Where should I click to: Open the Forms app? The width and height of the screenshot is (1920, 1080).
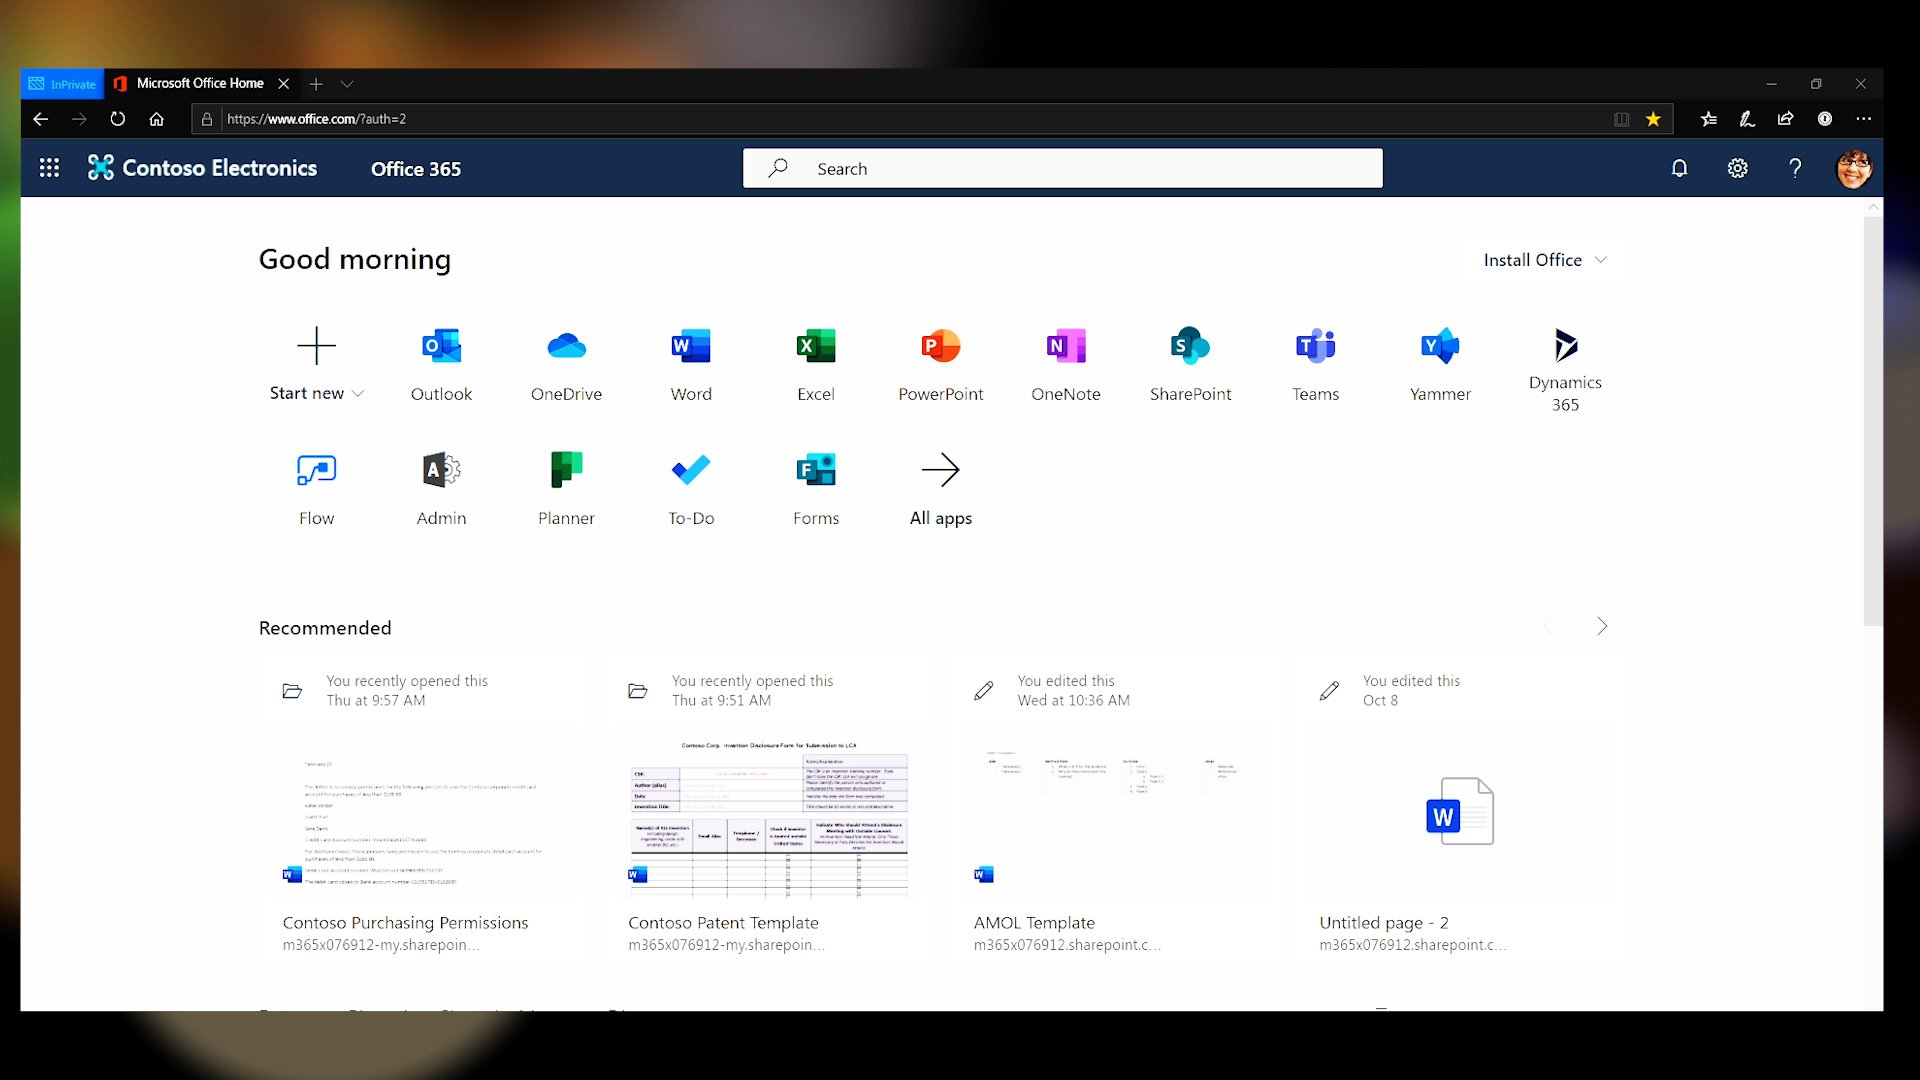click(816, 489)
